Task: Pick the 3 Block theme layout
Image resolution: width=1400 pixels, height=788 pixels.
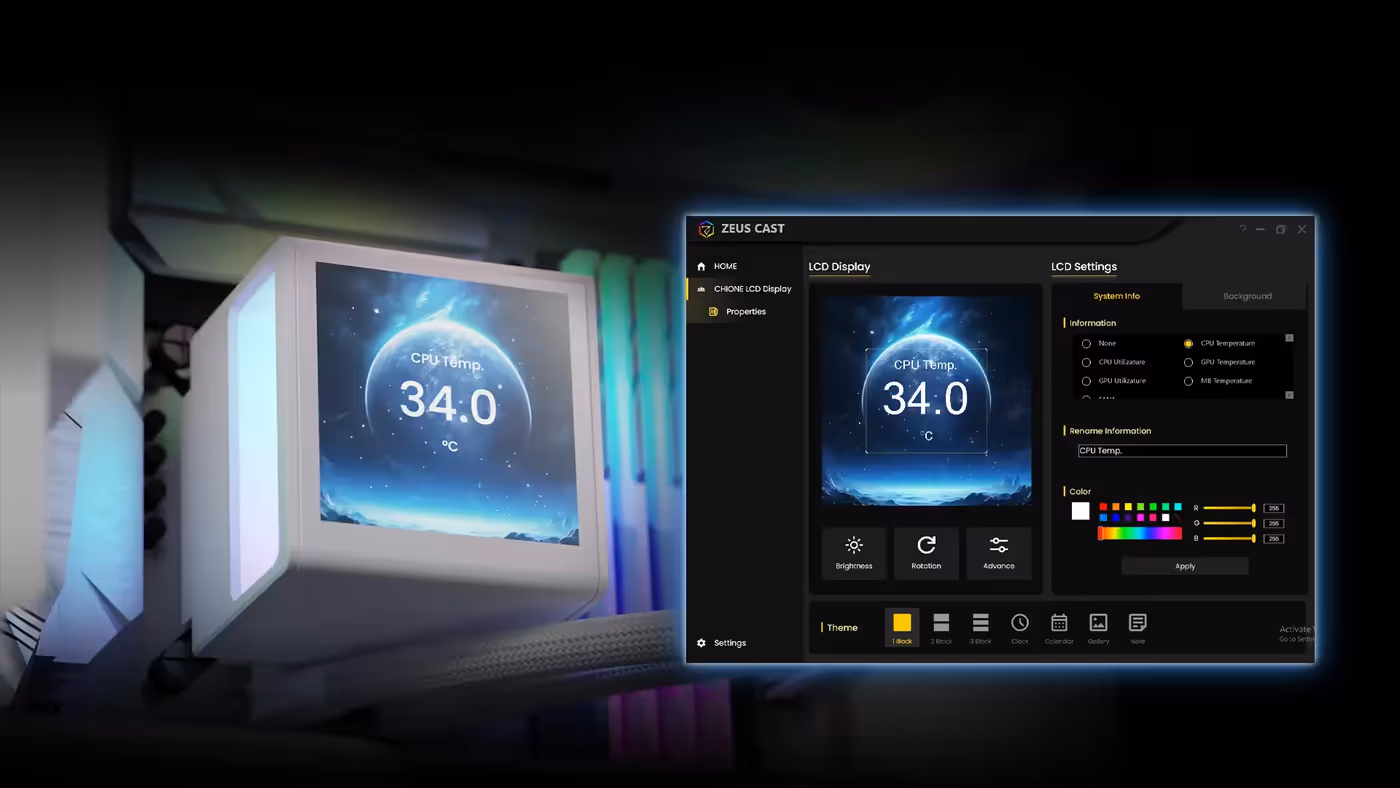Action: click(981, 627)
